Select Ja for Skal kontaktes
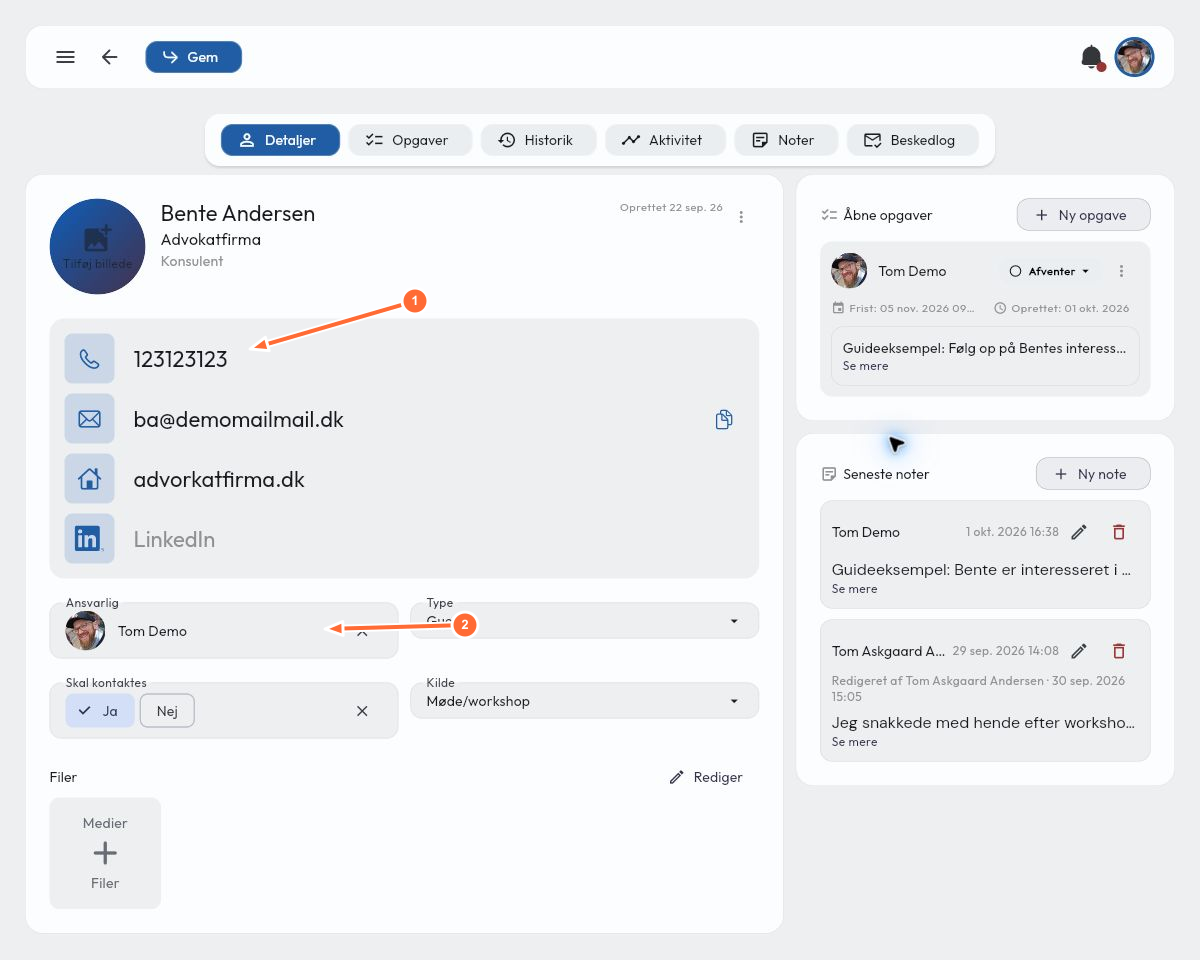Image resolution: width=1200 pixels, height=960 pixels. point(100,711)
